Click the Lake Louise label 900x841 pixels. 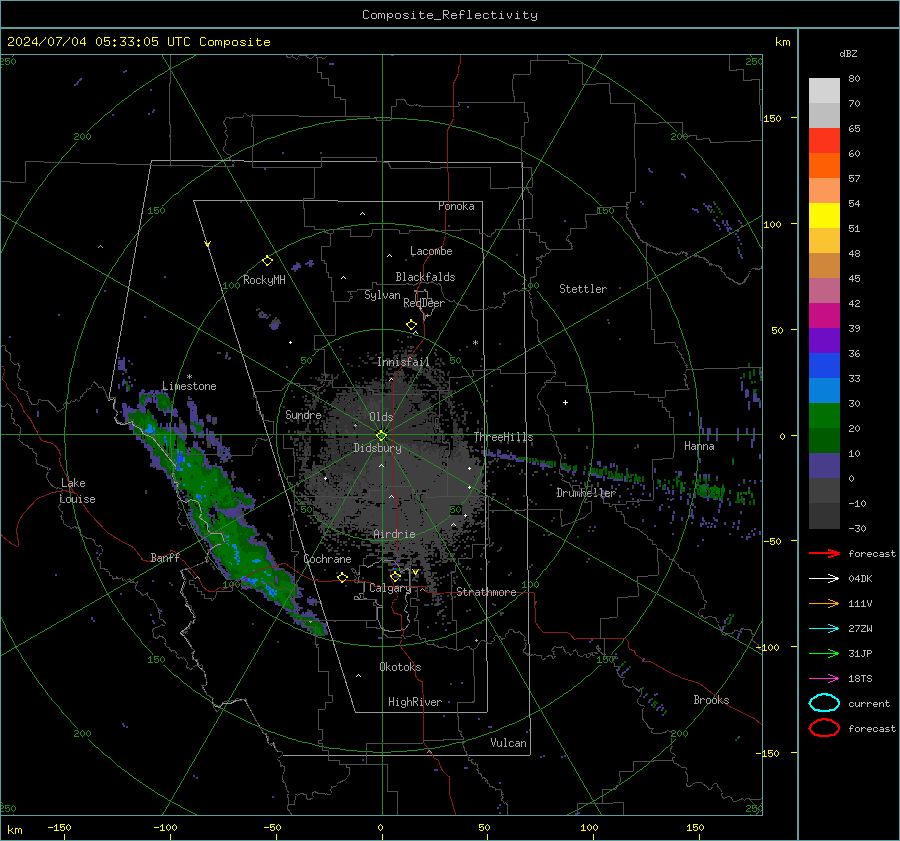[x=78, y=491]
